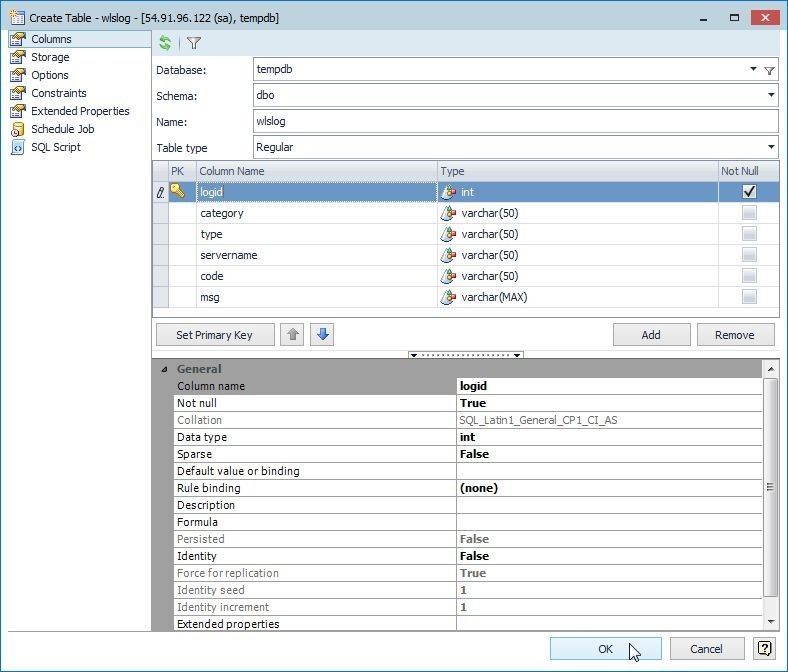The width and height of the screenshot is (788, 672).
Task: Check Not Null for servername column
Action: tap(749, 255)
